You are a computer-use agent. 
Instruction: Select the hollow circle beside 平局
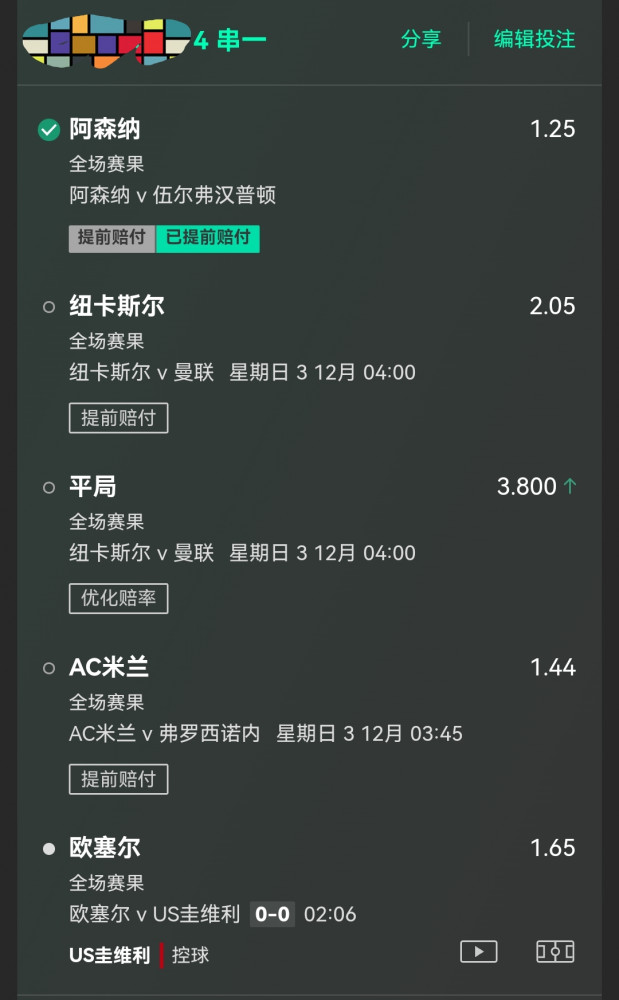[x=49, y=488]
